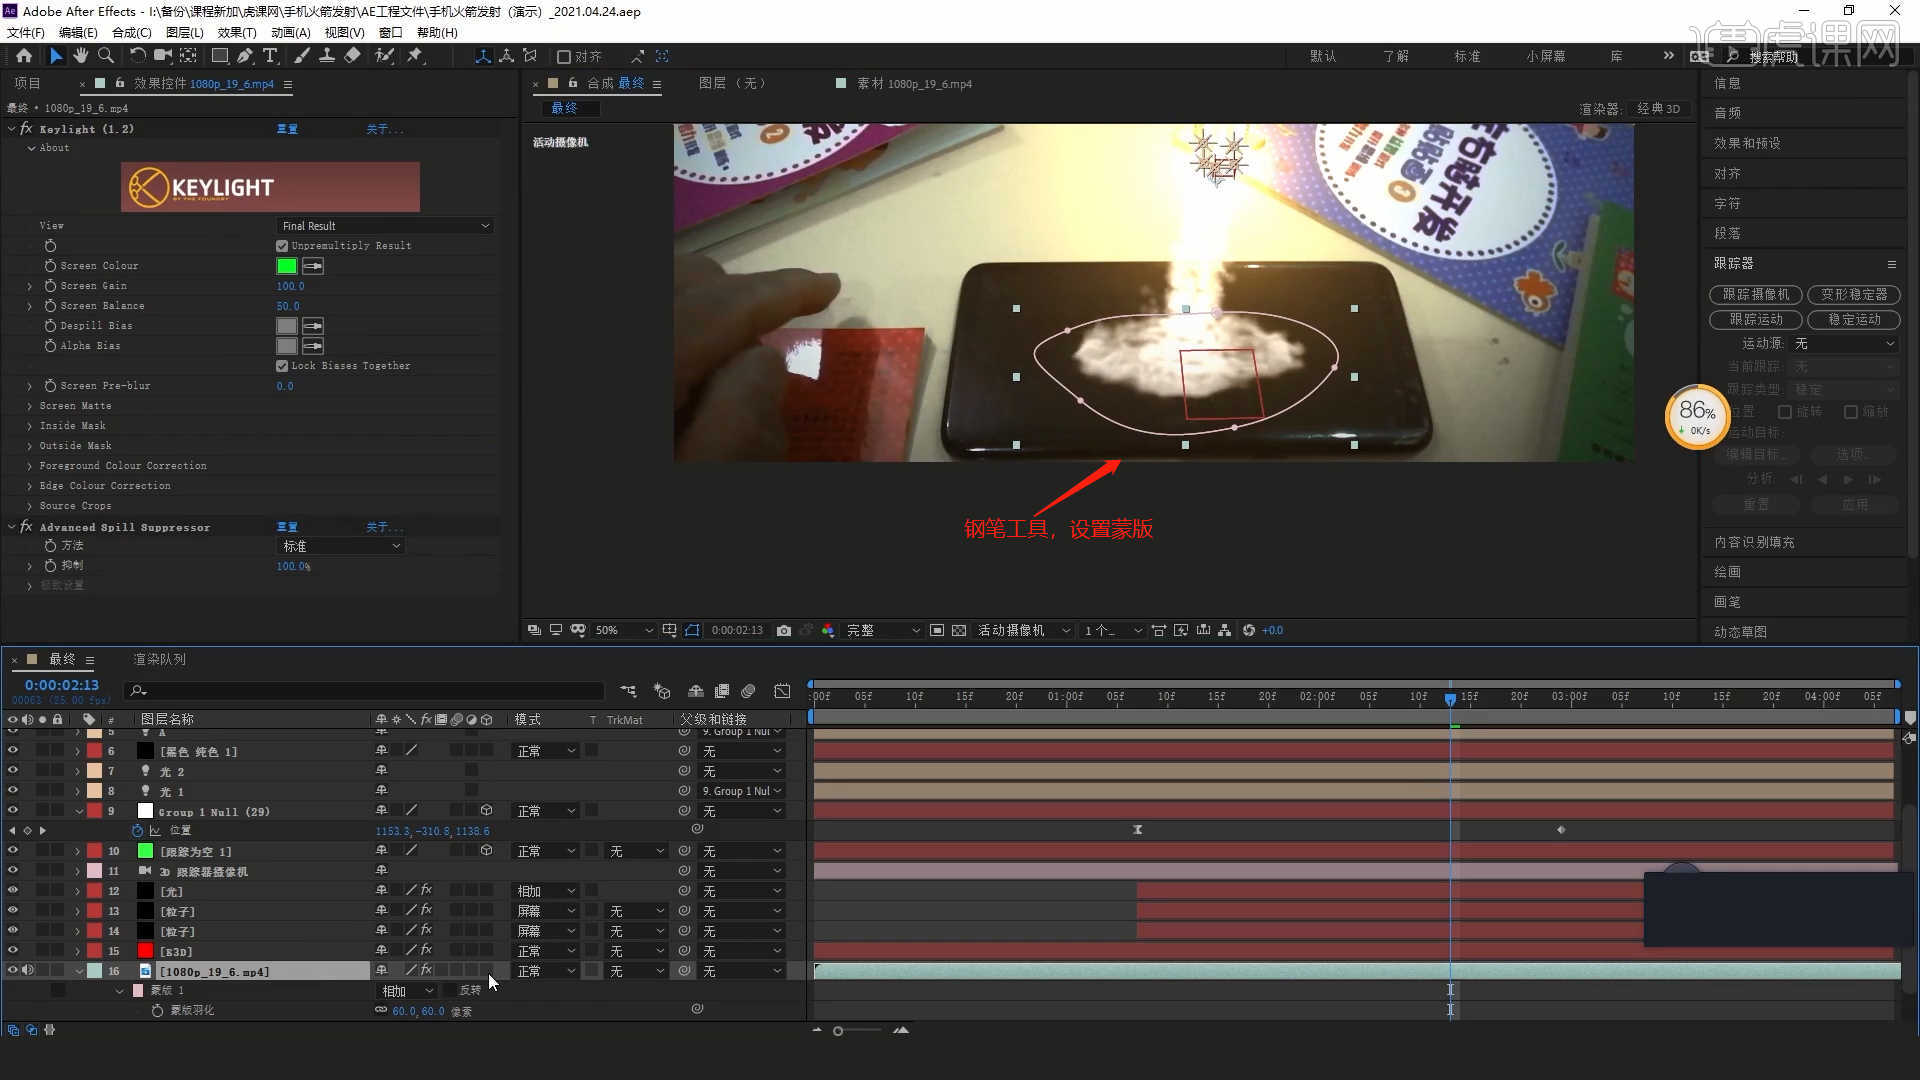This screenshot has height=1080, width=1920.
Task: Select the Pan Behind anchor point tool
Action: click(x=188, y=56)
